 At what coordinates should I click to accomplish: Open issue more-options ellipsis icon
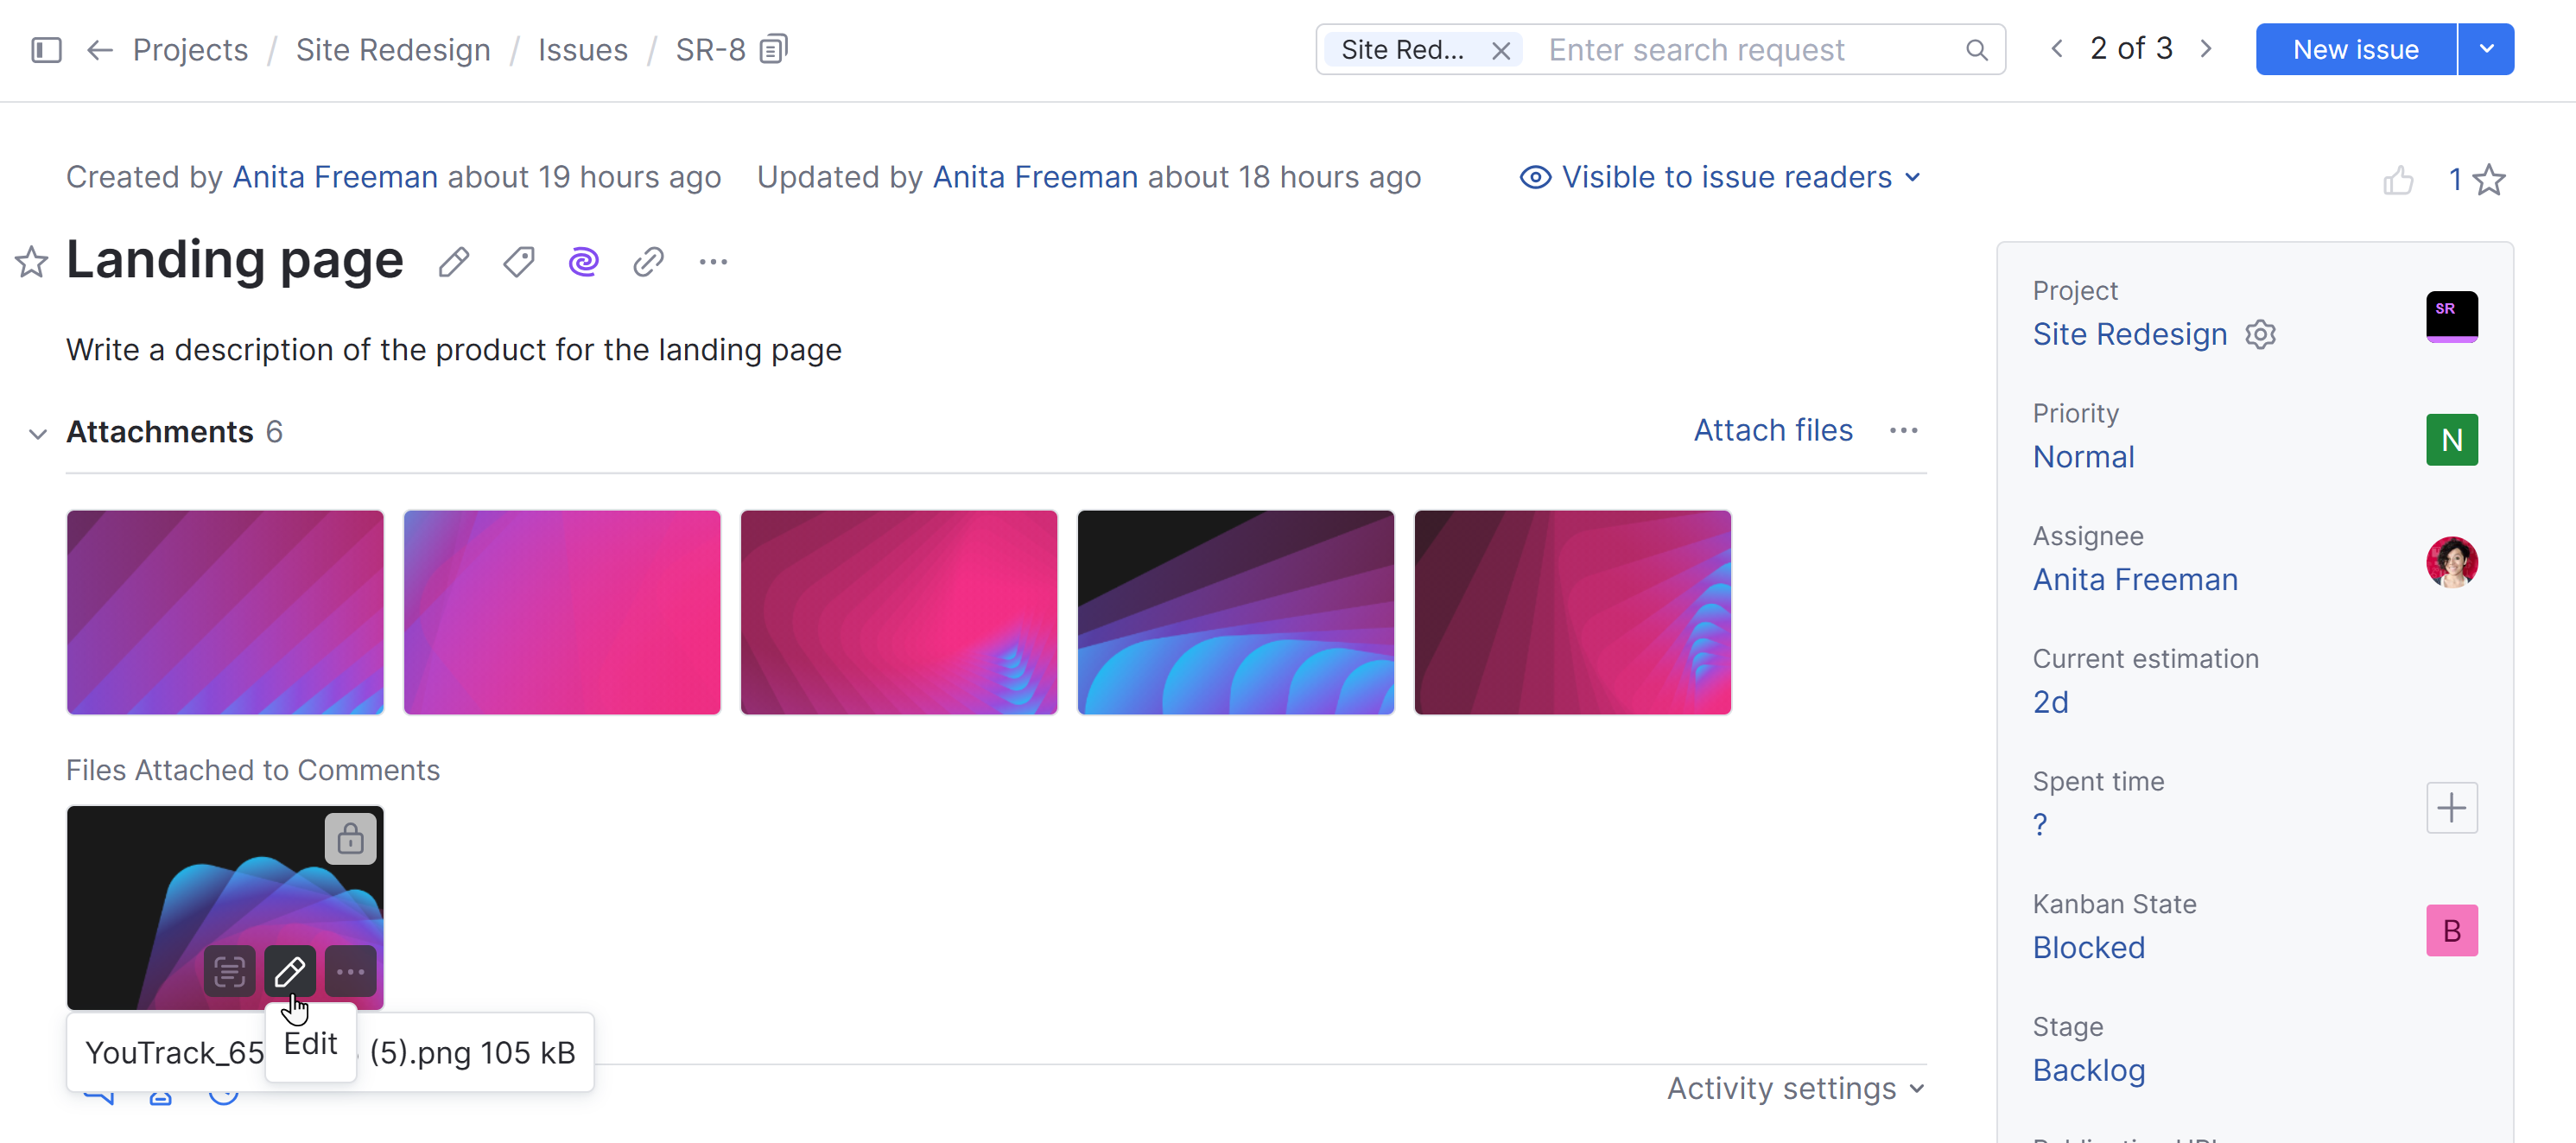coord(712,260)
